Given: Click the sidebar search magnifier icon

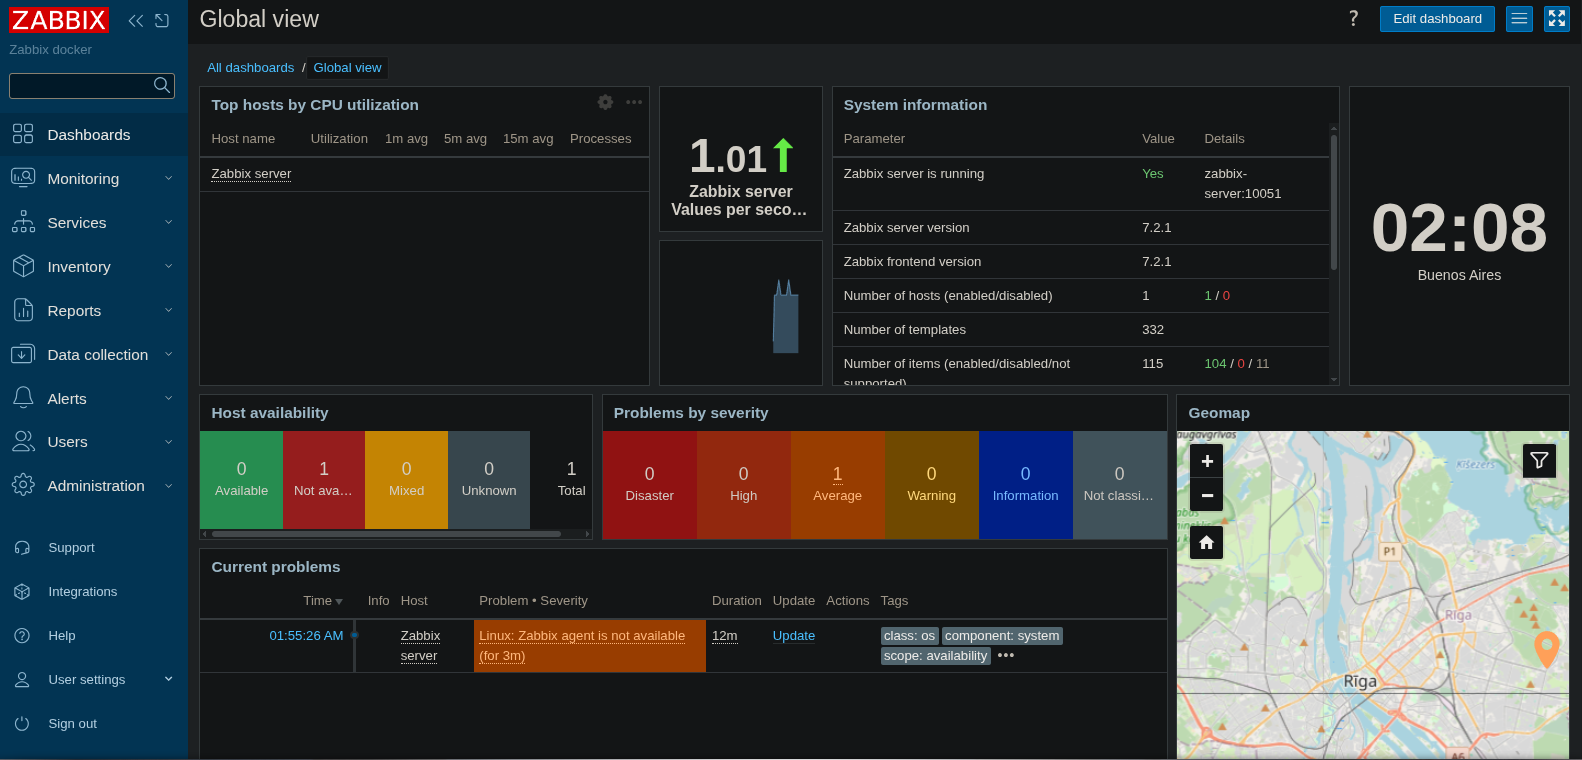Looking at the screenshot, I should tap(161, 86).
